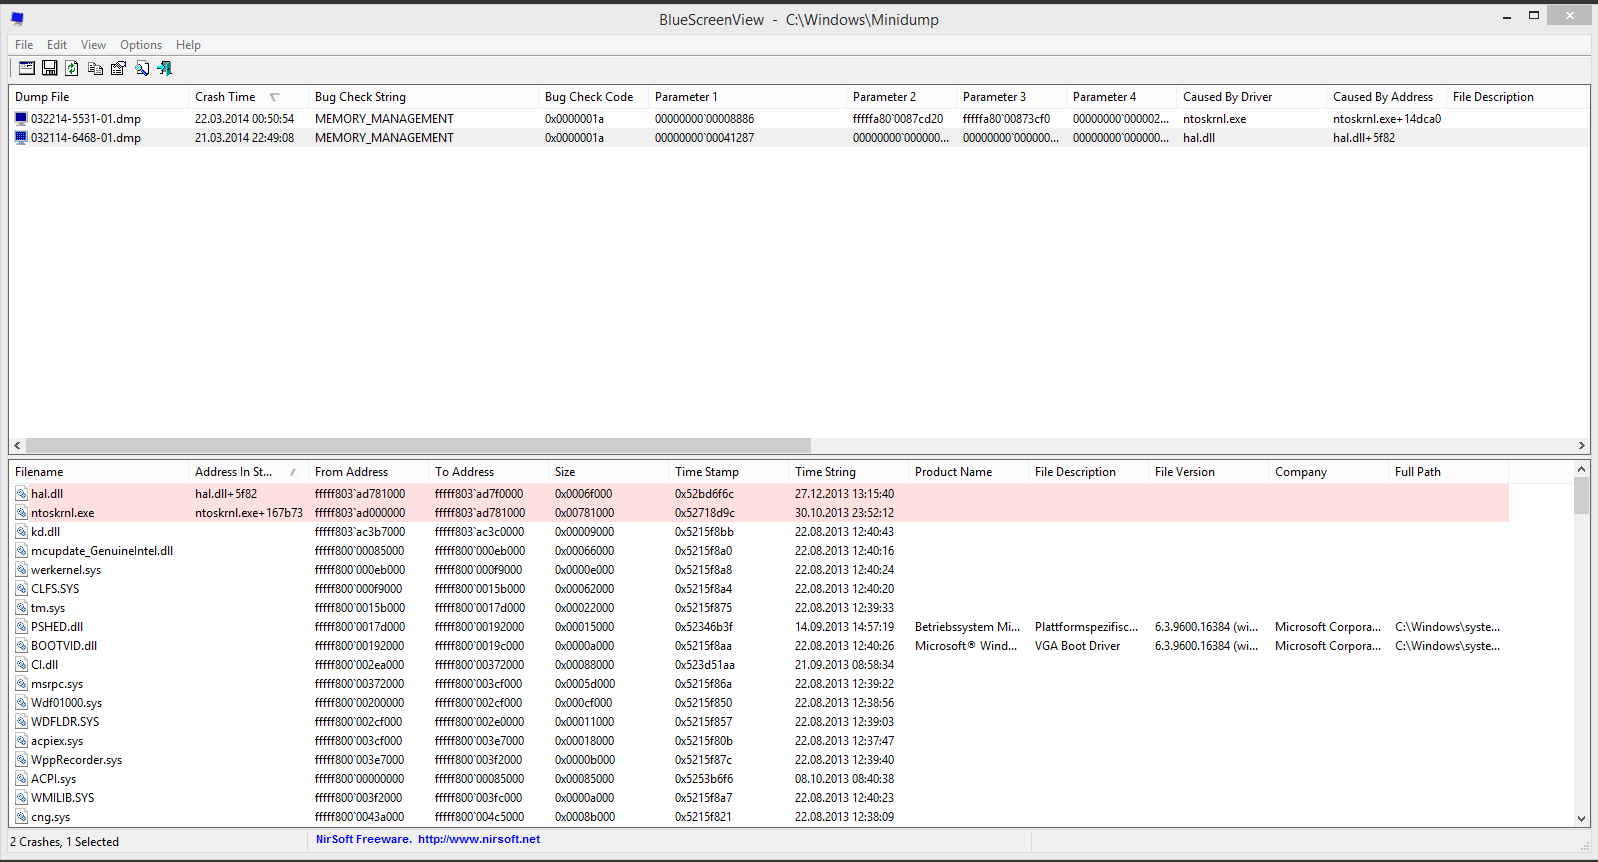Screen dimensions: 1598x862
Task: Sort upper pane by Dump File column
Action: (x=98, y=97)
